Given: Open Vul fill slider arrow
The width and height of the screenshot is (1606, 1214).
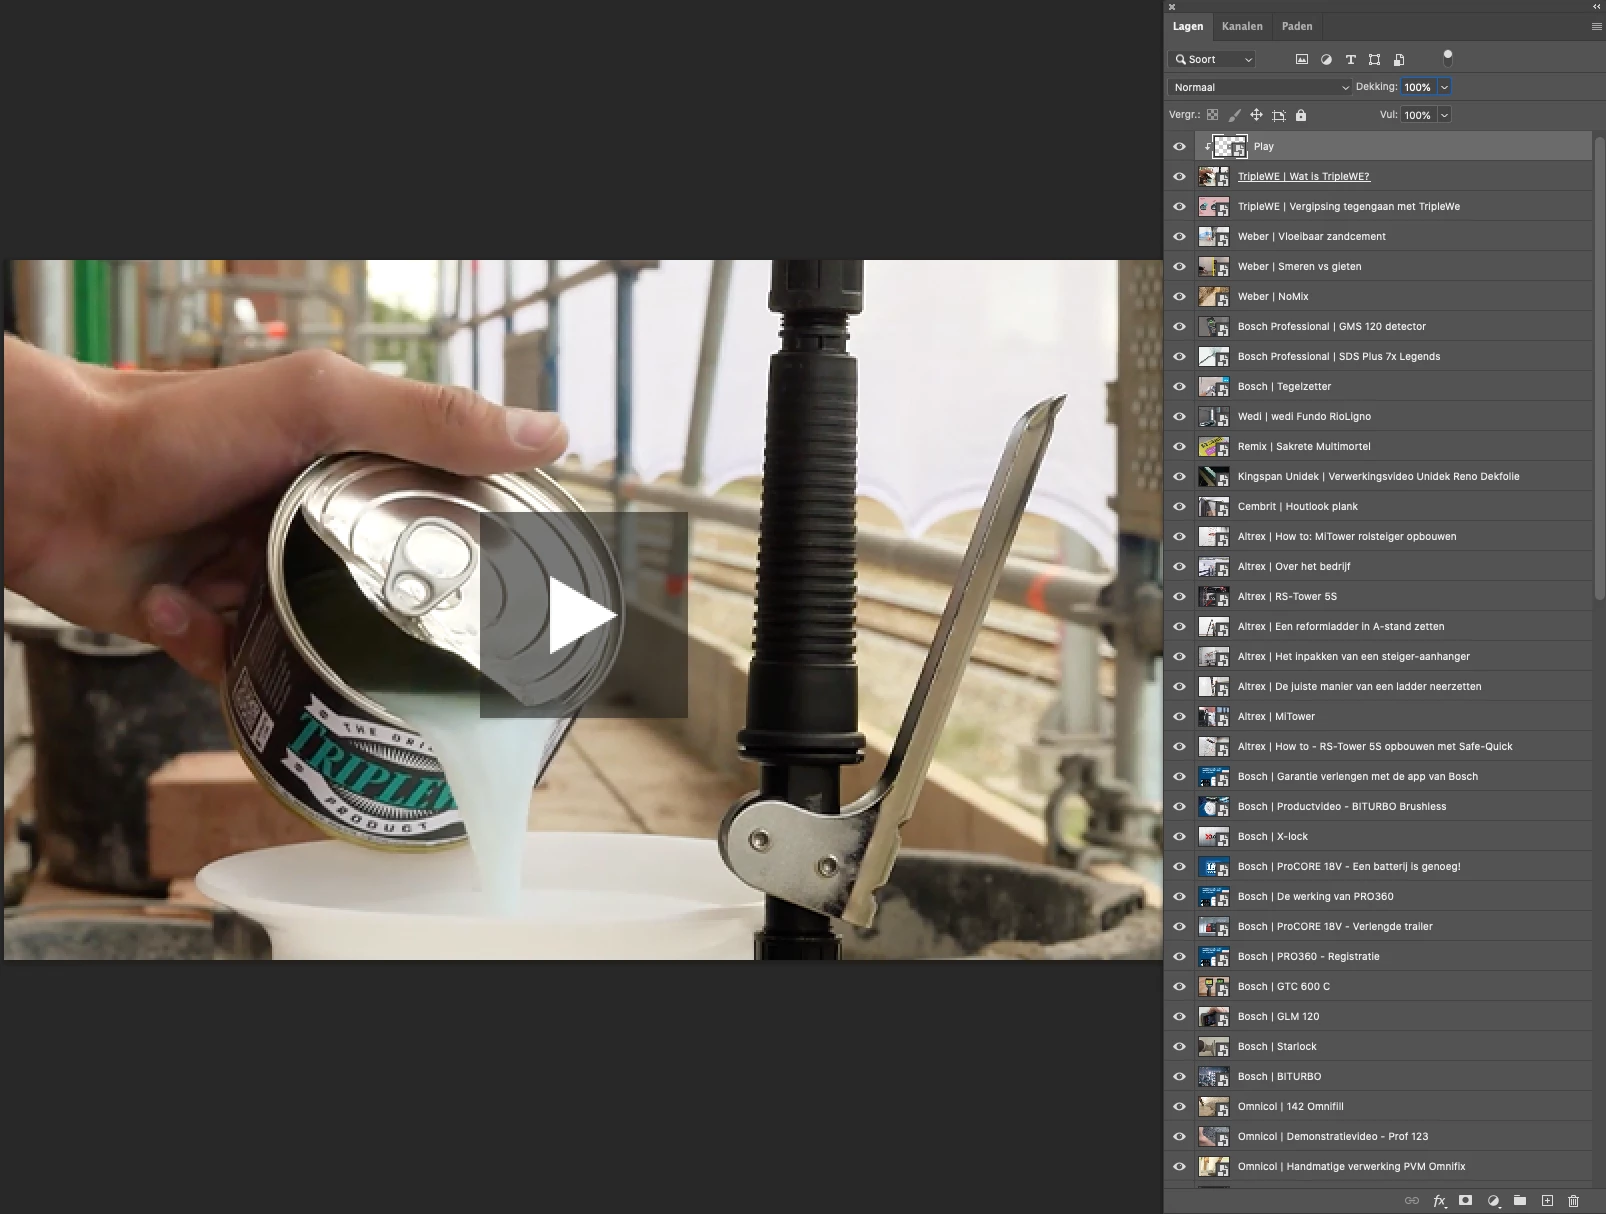Looking at the screenshot, I should 1444,115.
